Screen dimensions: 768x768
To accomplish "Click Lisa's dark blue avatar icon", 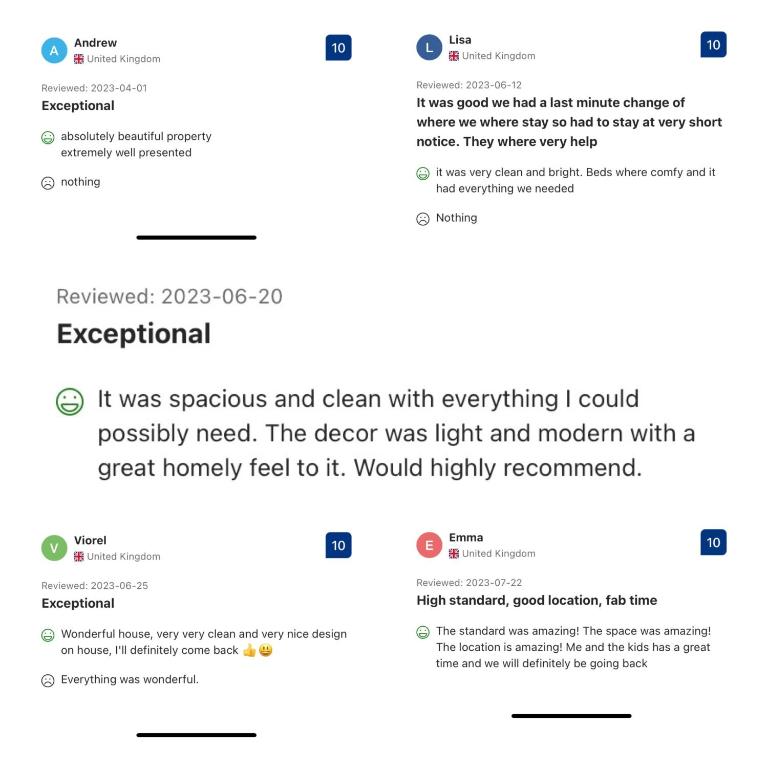I will pyautogui.click(x=429, y=47).
